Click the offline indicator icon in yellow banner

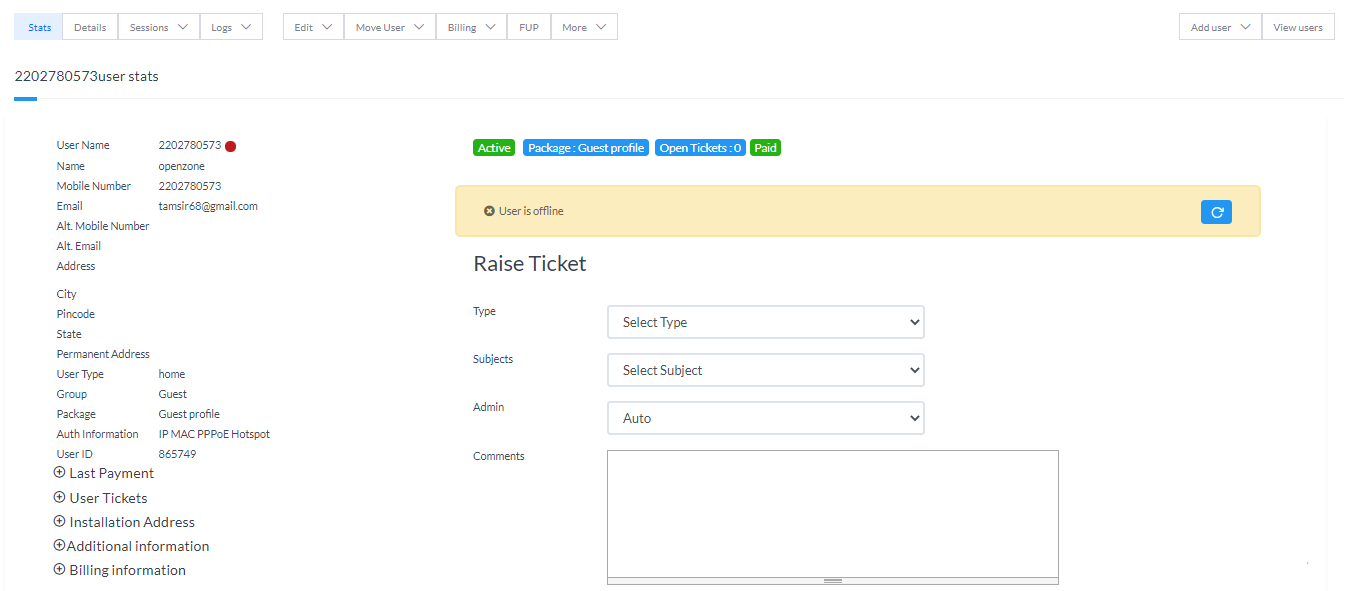coord(489,210)
